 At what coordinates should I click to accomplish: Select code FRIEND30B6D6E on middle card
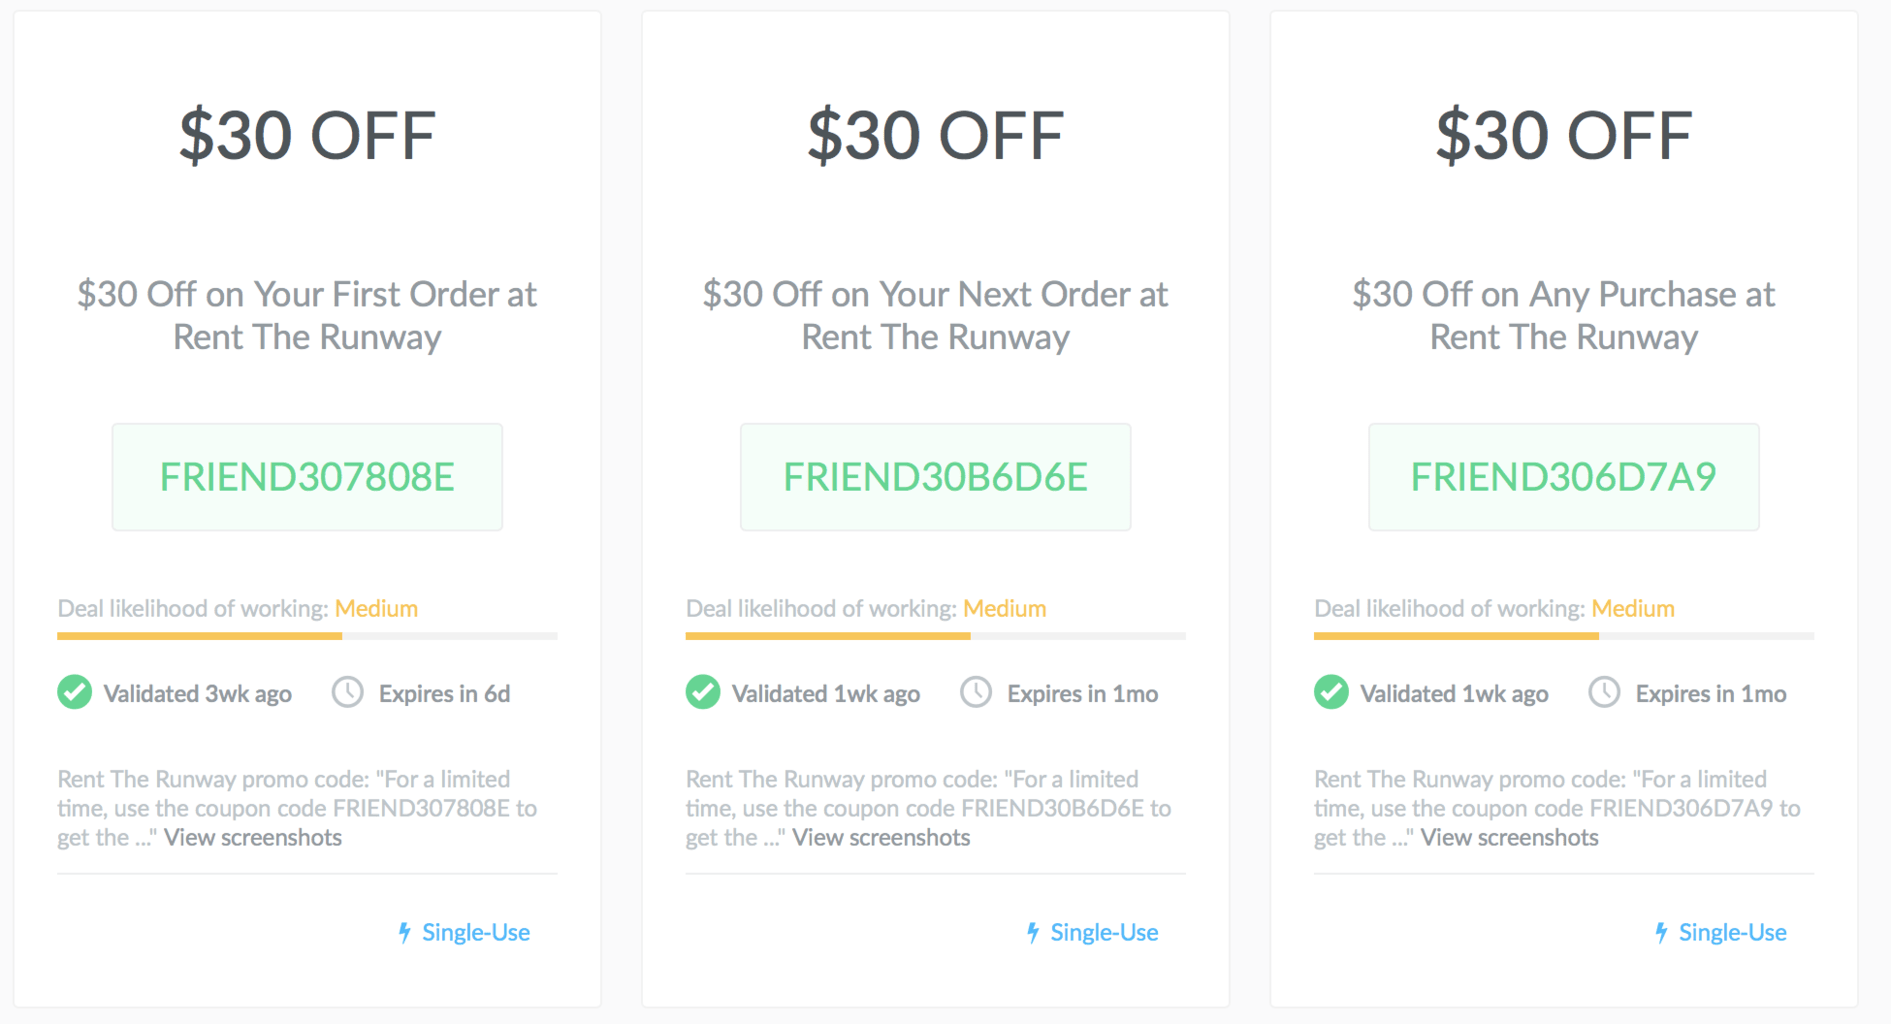pyautogui.click(x=935, y=477)
